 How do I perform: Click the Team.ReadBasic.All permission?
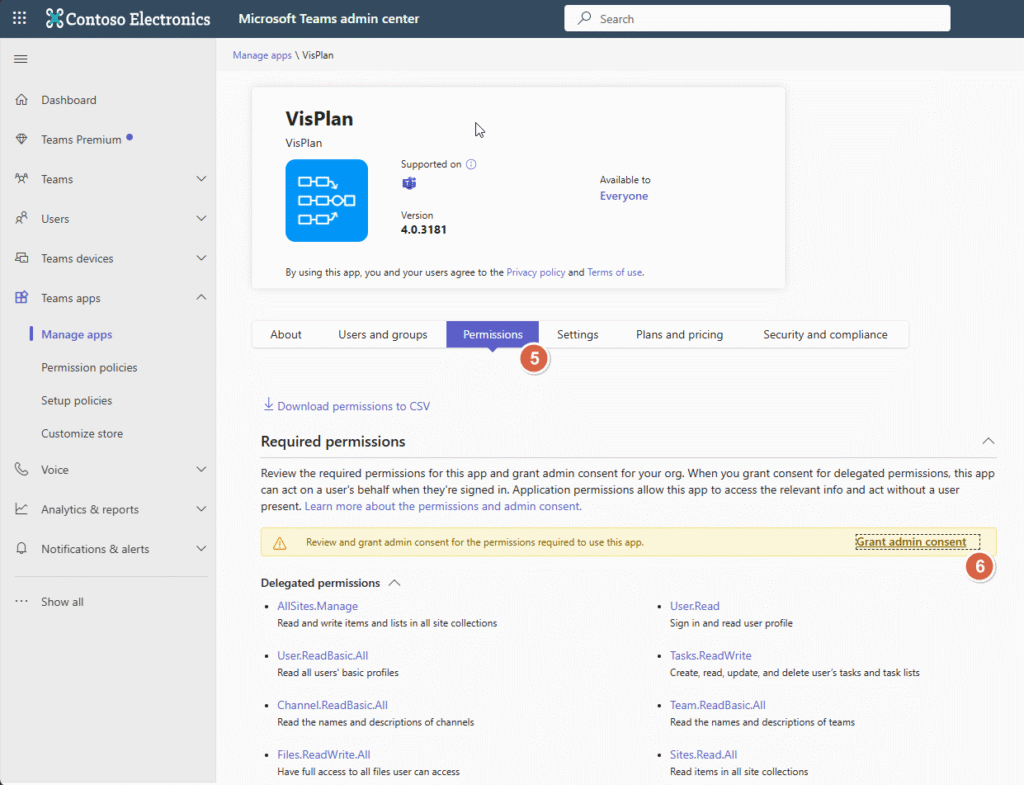718,705
